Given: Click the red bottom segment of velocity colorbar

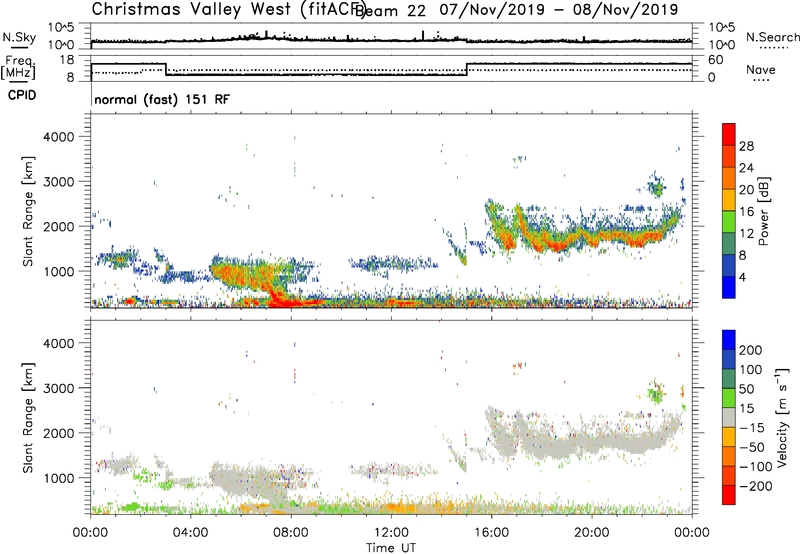Looking at the screenshot, I should pos(729,495).
